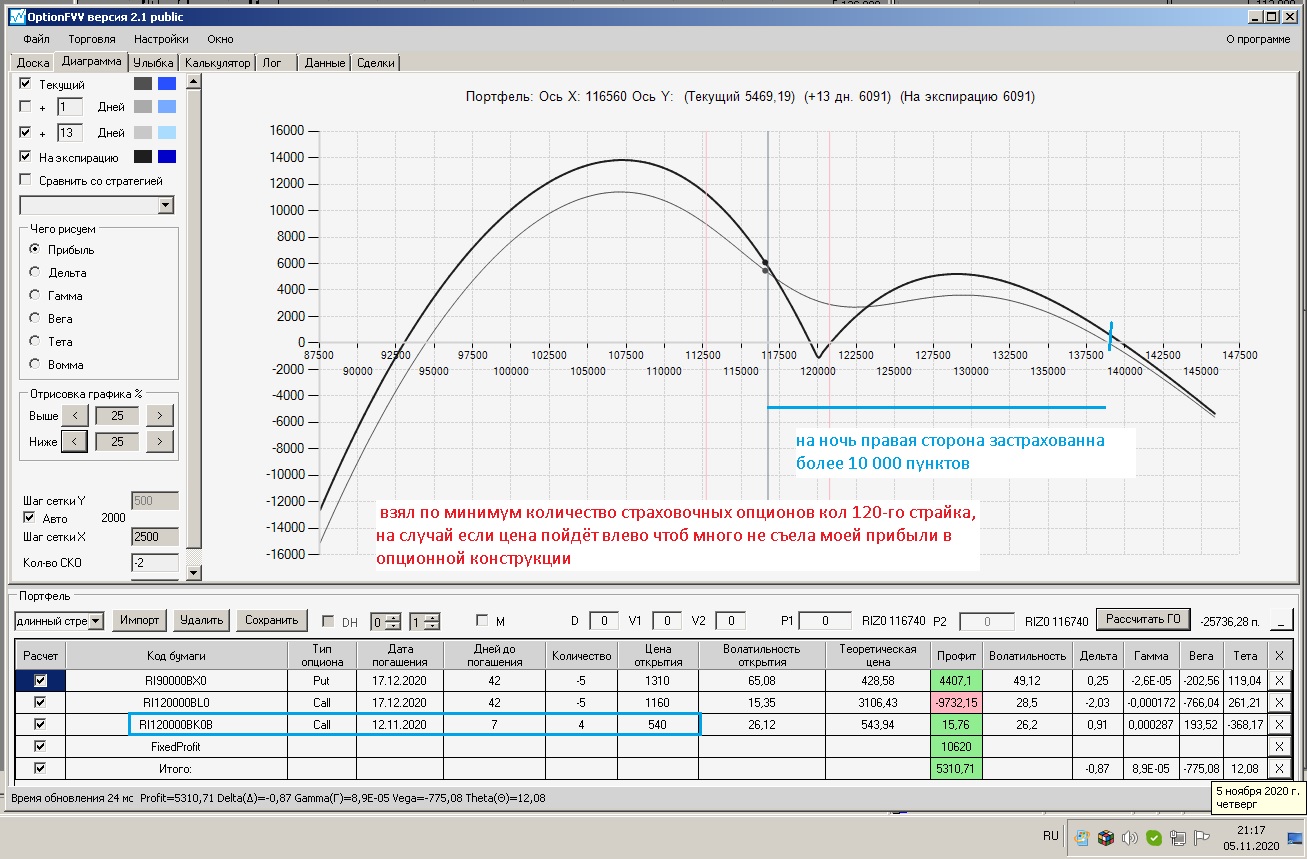This screenshot has width=1307, height=859.
Task: Enable Сравнить со стратегией checkbox
Action: pyautogui.click(x=26, y=181)
